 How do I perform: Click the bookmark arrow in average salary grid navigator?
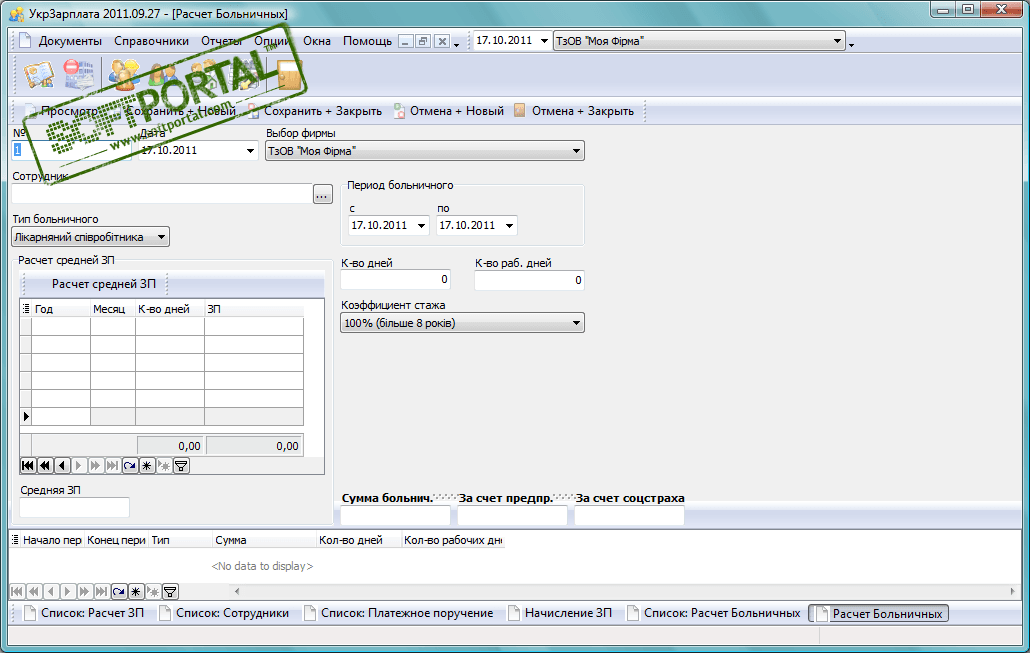click(130, 466)
